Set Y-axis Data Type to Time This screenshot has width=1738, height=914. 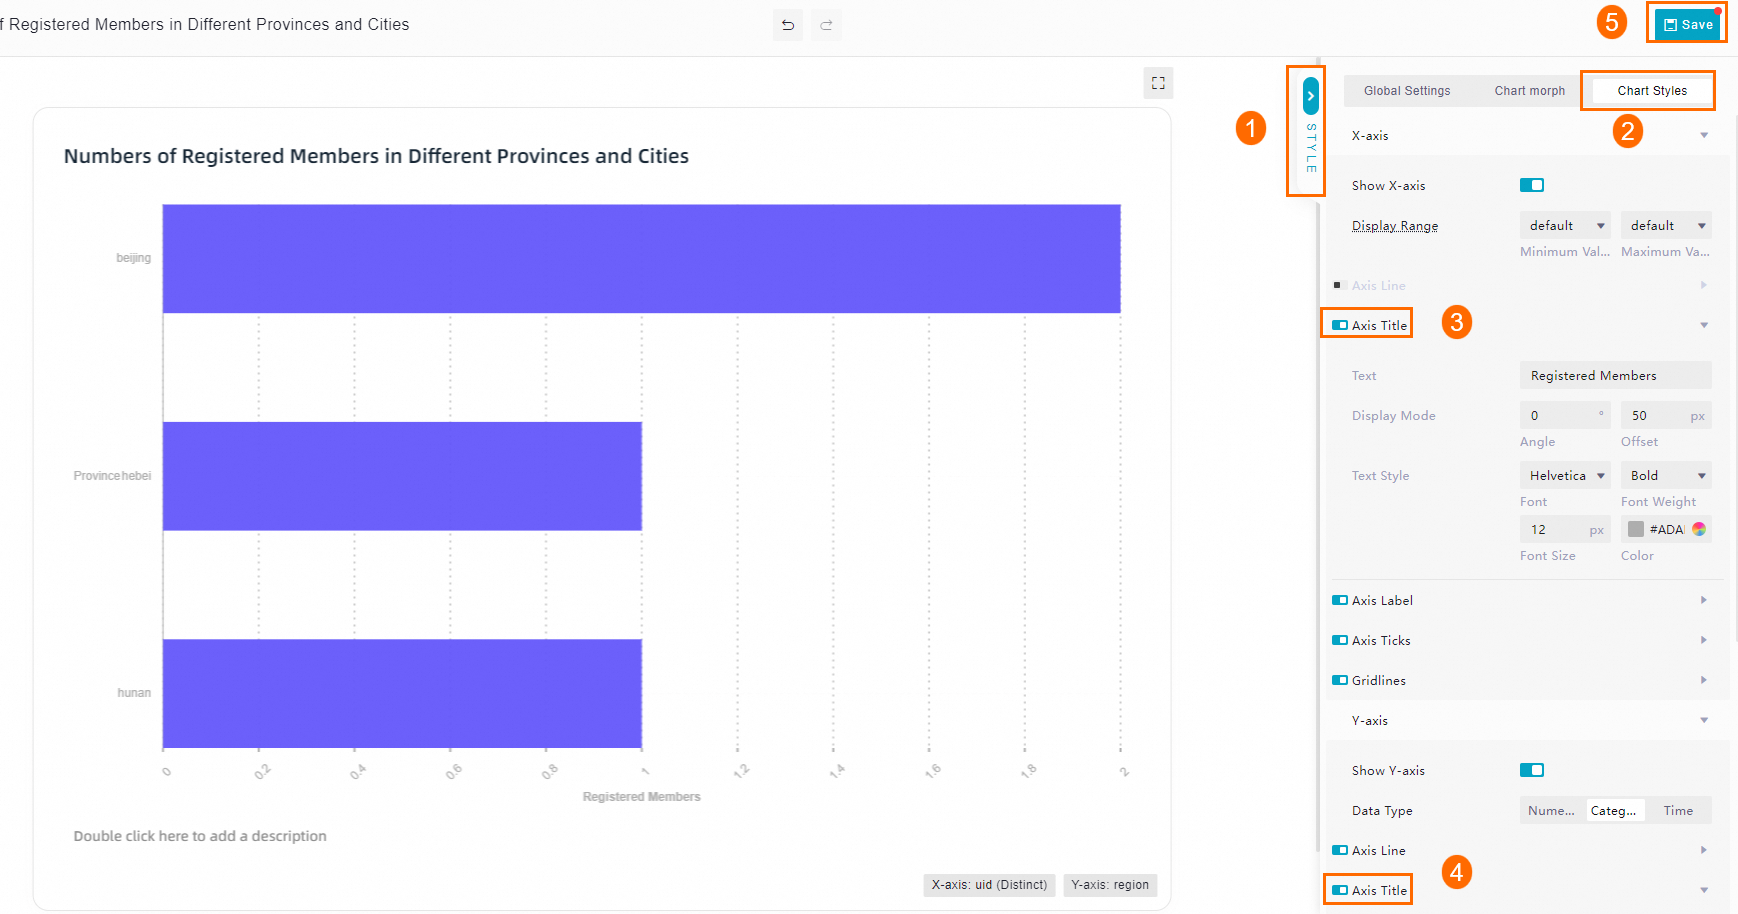pyautogui.click(x=1678, y=811)
